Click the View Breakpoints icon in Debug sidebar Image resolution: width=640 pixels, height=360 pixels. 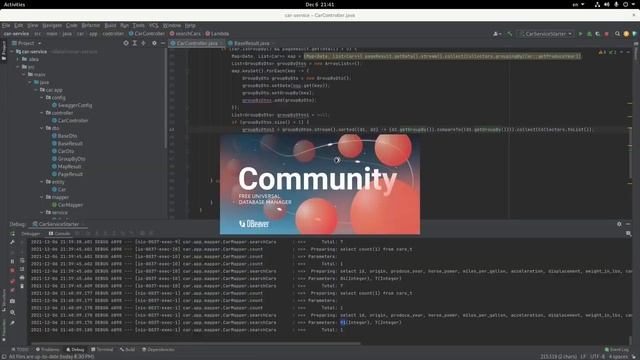coord(13,281)
